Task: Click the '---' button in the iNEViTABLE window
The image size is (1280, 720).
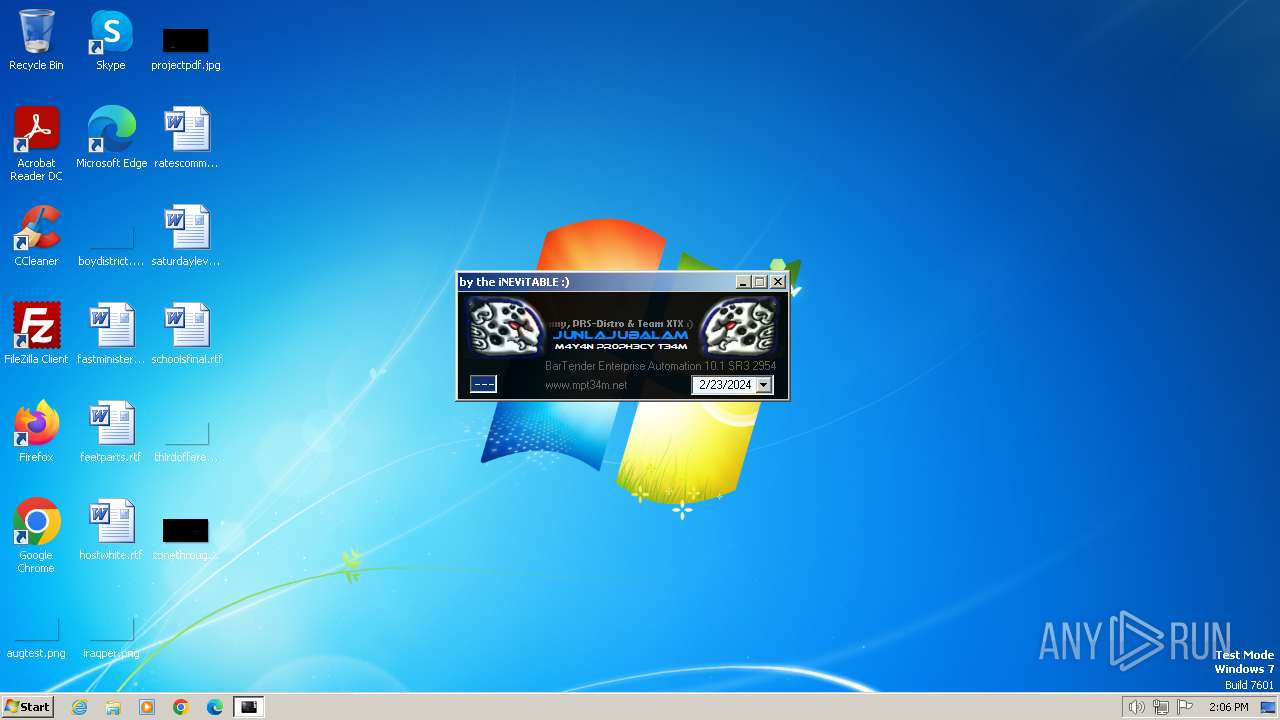Action: click(x=483, y=384)
